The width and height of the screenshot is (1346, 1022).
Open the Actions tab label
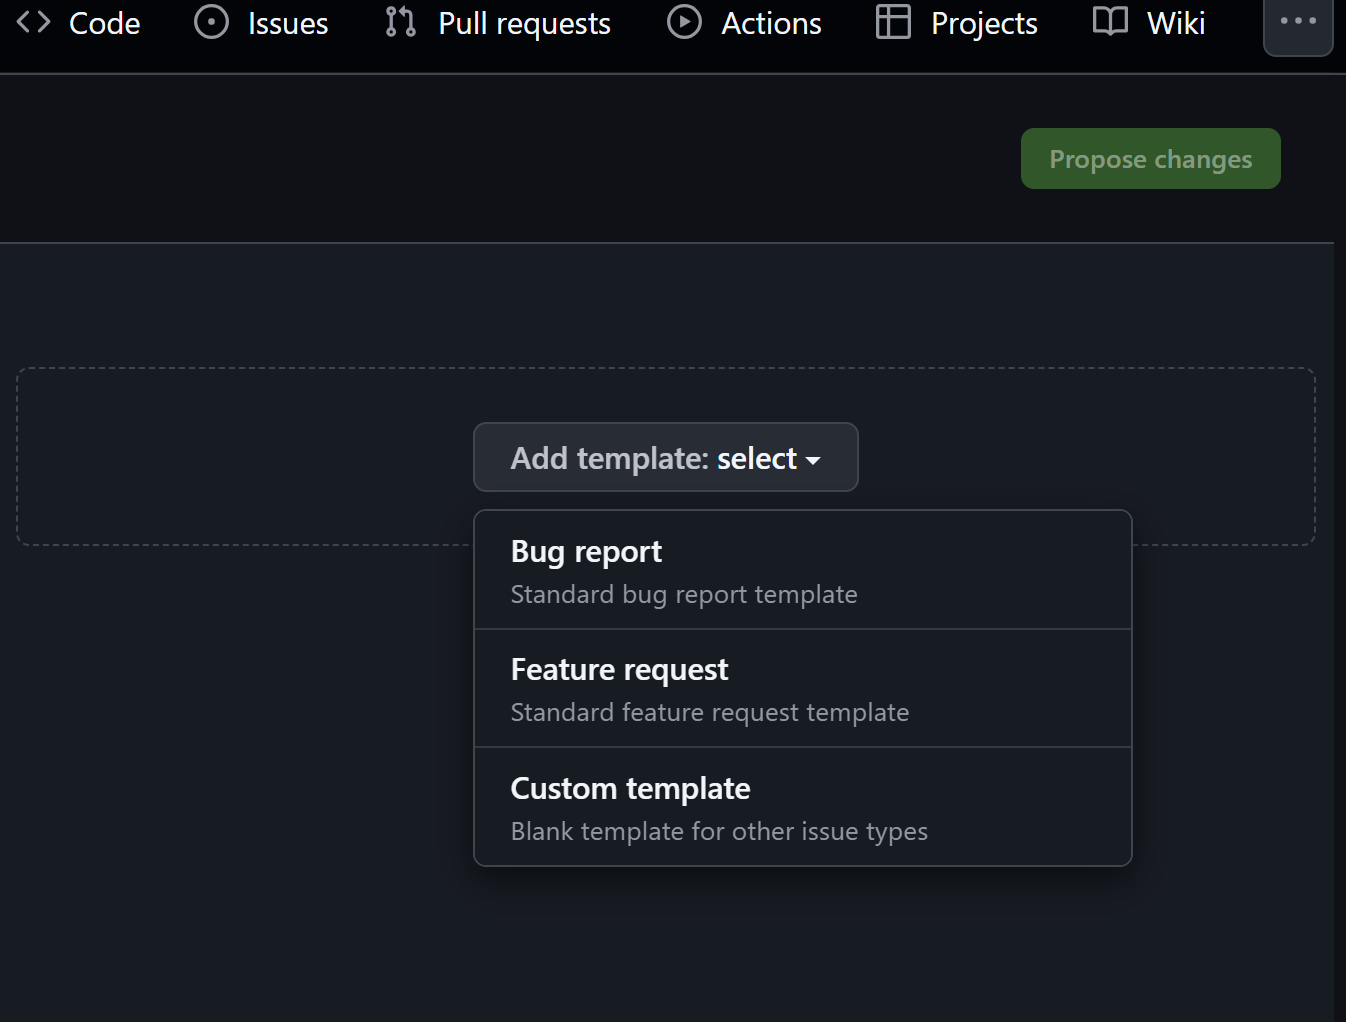pyautogui.click(x=771, y=23)
